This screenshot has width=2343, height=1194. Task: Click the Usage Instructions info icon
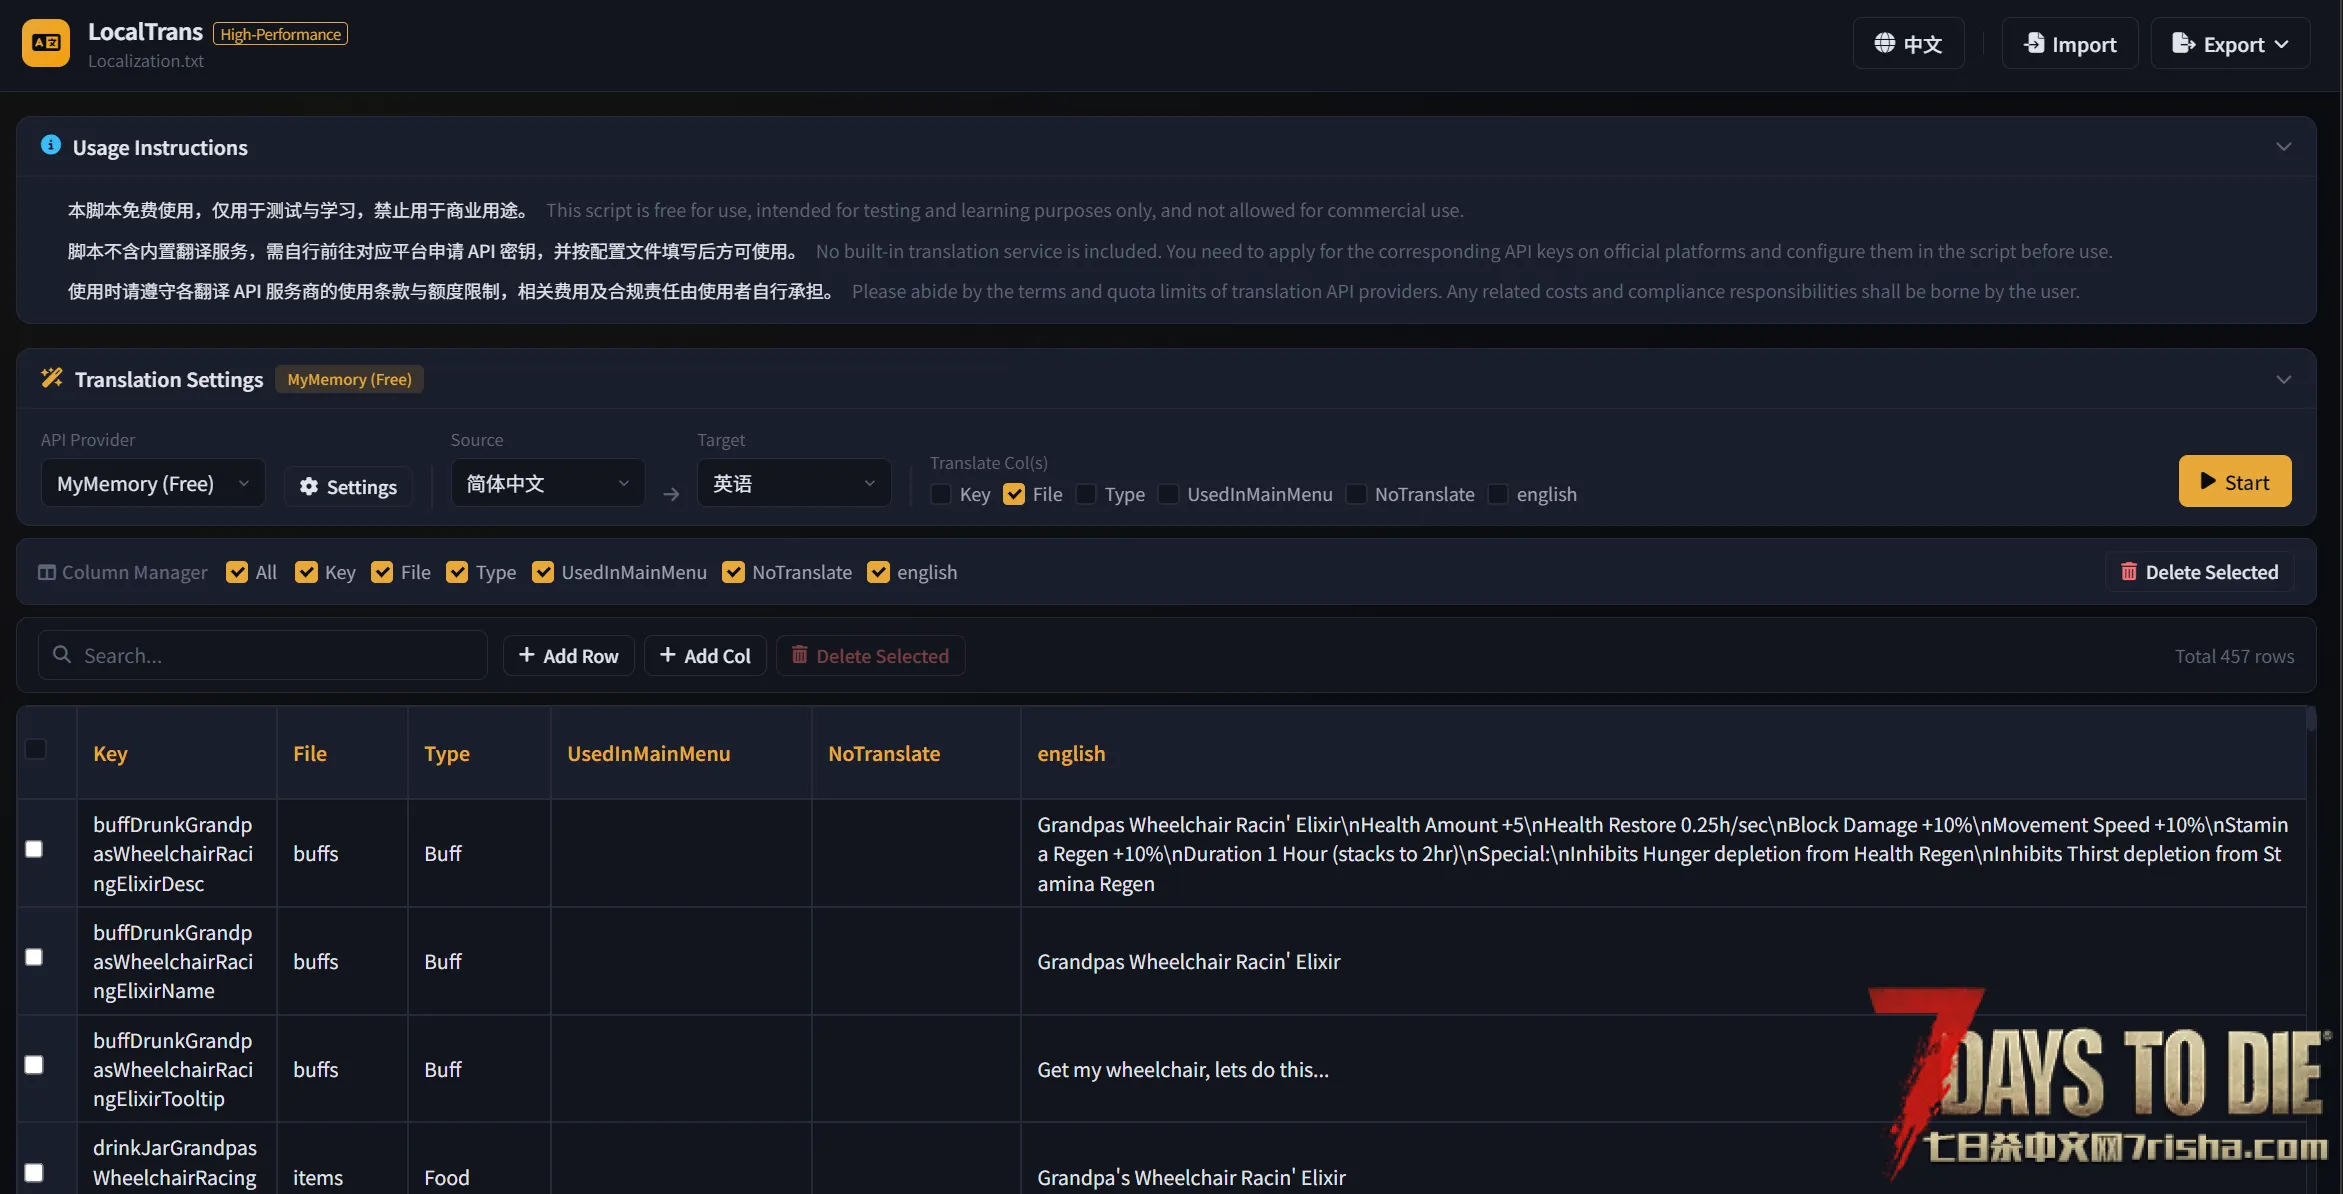(x=50, y=146)
